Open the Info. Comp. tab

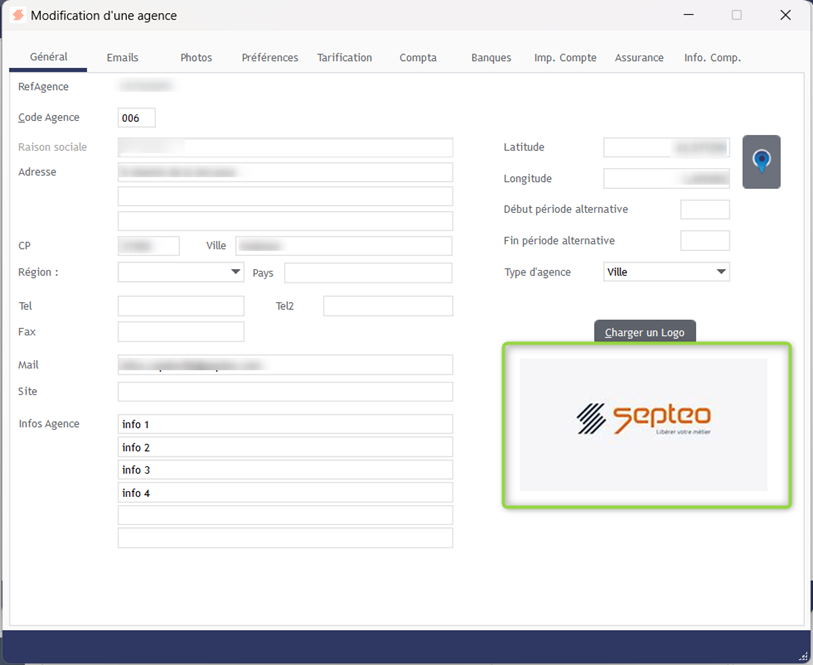pyautogui.click(x=712, y=58)
